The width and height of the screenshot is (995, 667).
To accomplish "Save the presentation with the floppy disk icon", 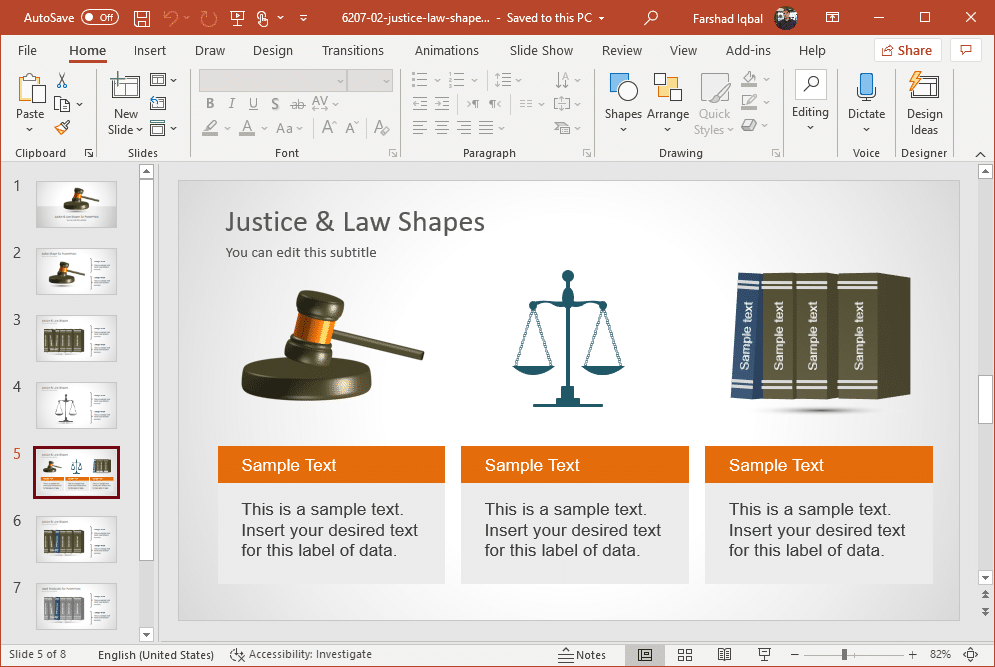I will [x=142, y=18].
